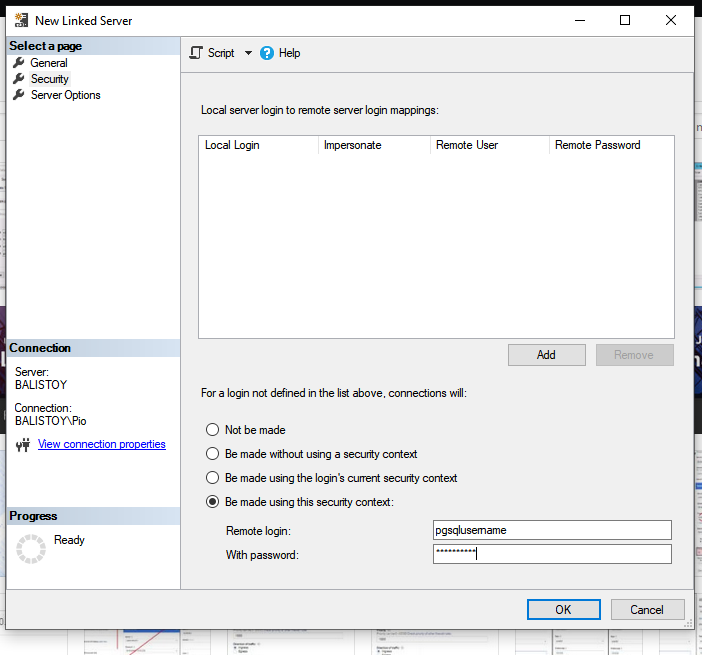Focus the With password input field
This screenshot has width=702, height=655.
click(551, 554)
